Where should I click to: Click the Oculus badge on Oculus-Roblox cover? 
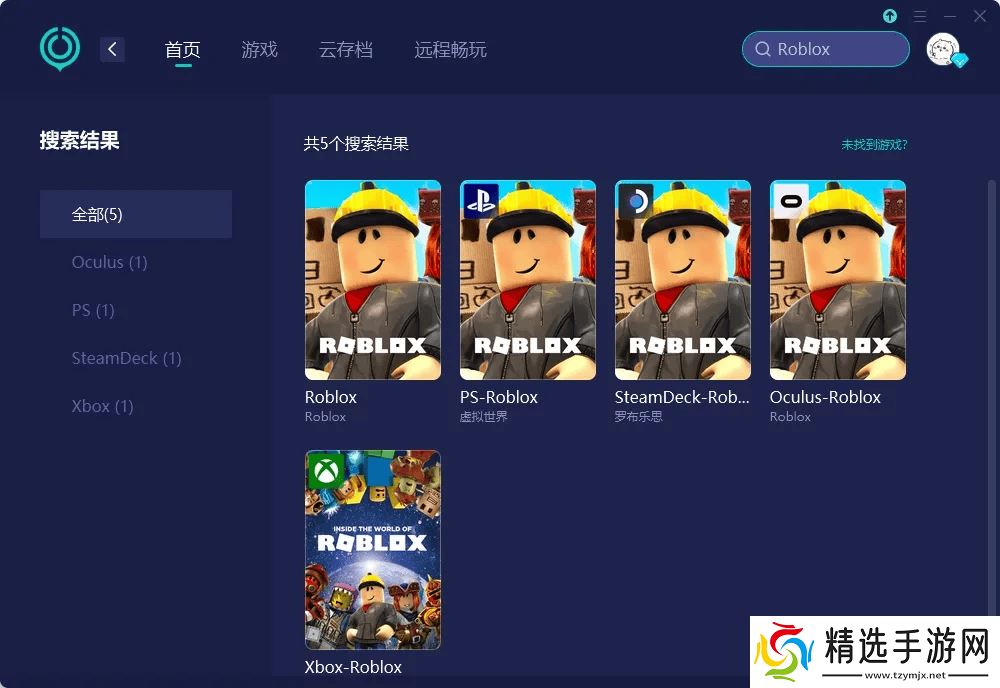(791, 201)
